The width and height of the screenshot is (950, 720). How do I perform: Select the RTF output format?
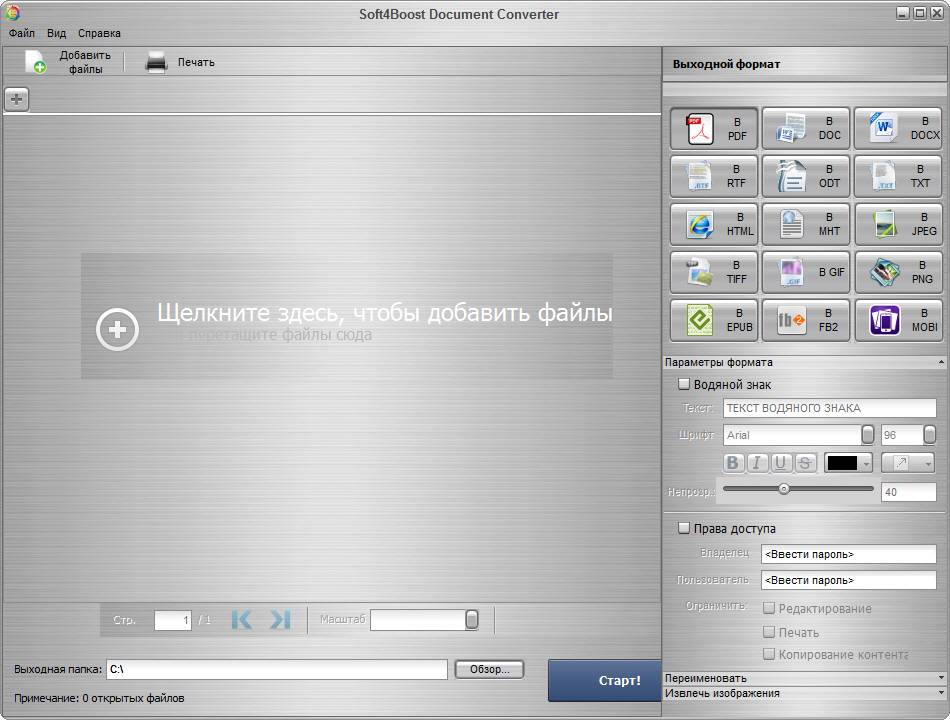point(714,176)
